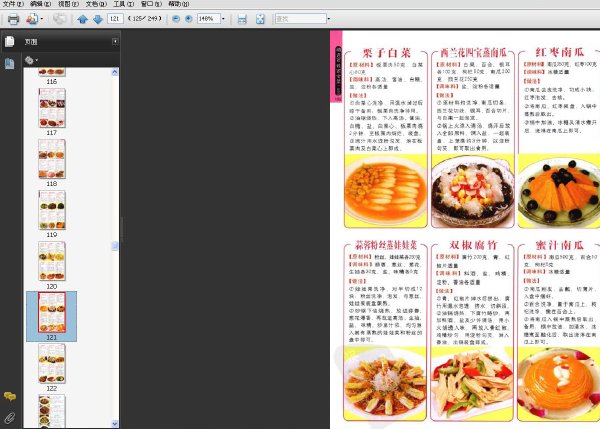Zoom out with the minus button
The height and width of the screenshot is (429, 600).
(x=176, y=18)
